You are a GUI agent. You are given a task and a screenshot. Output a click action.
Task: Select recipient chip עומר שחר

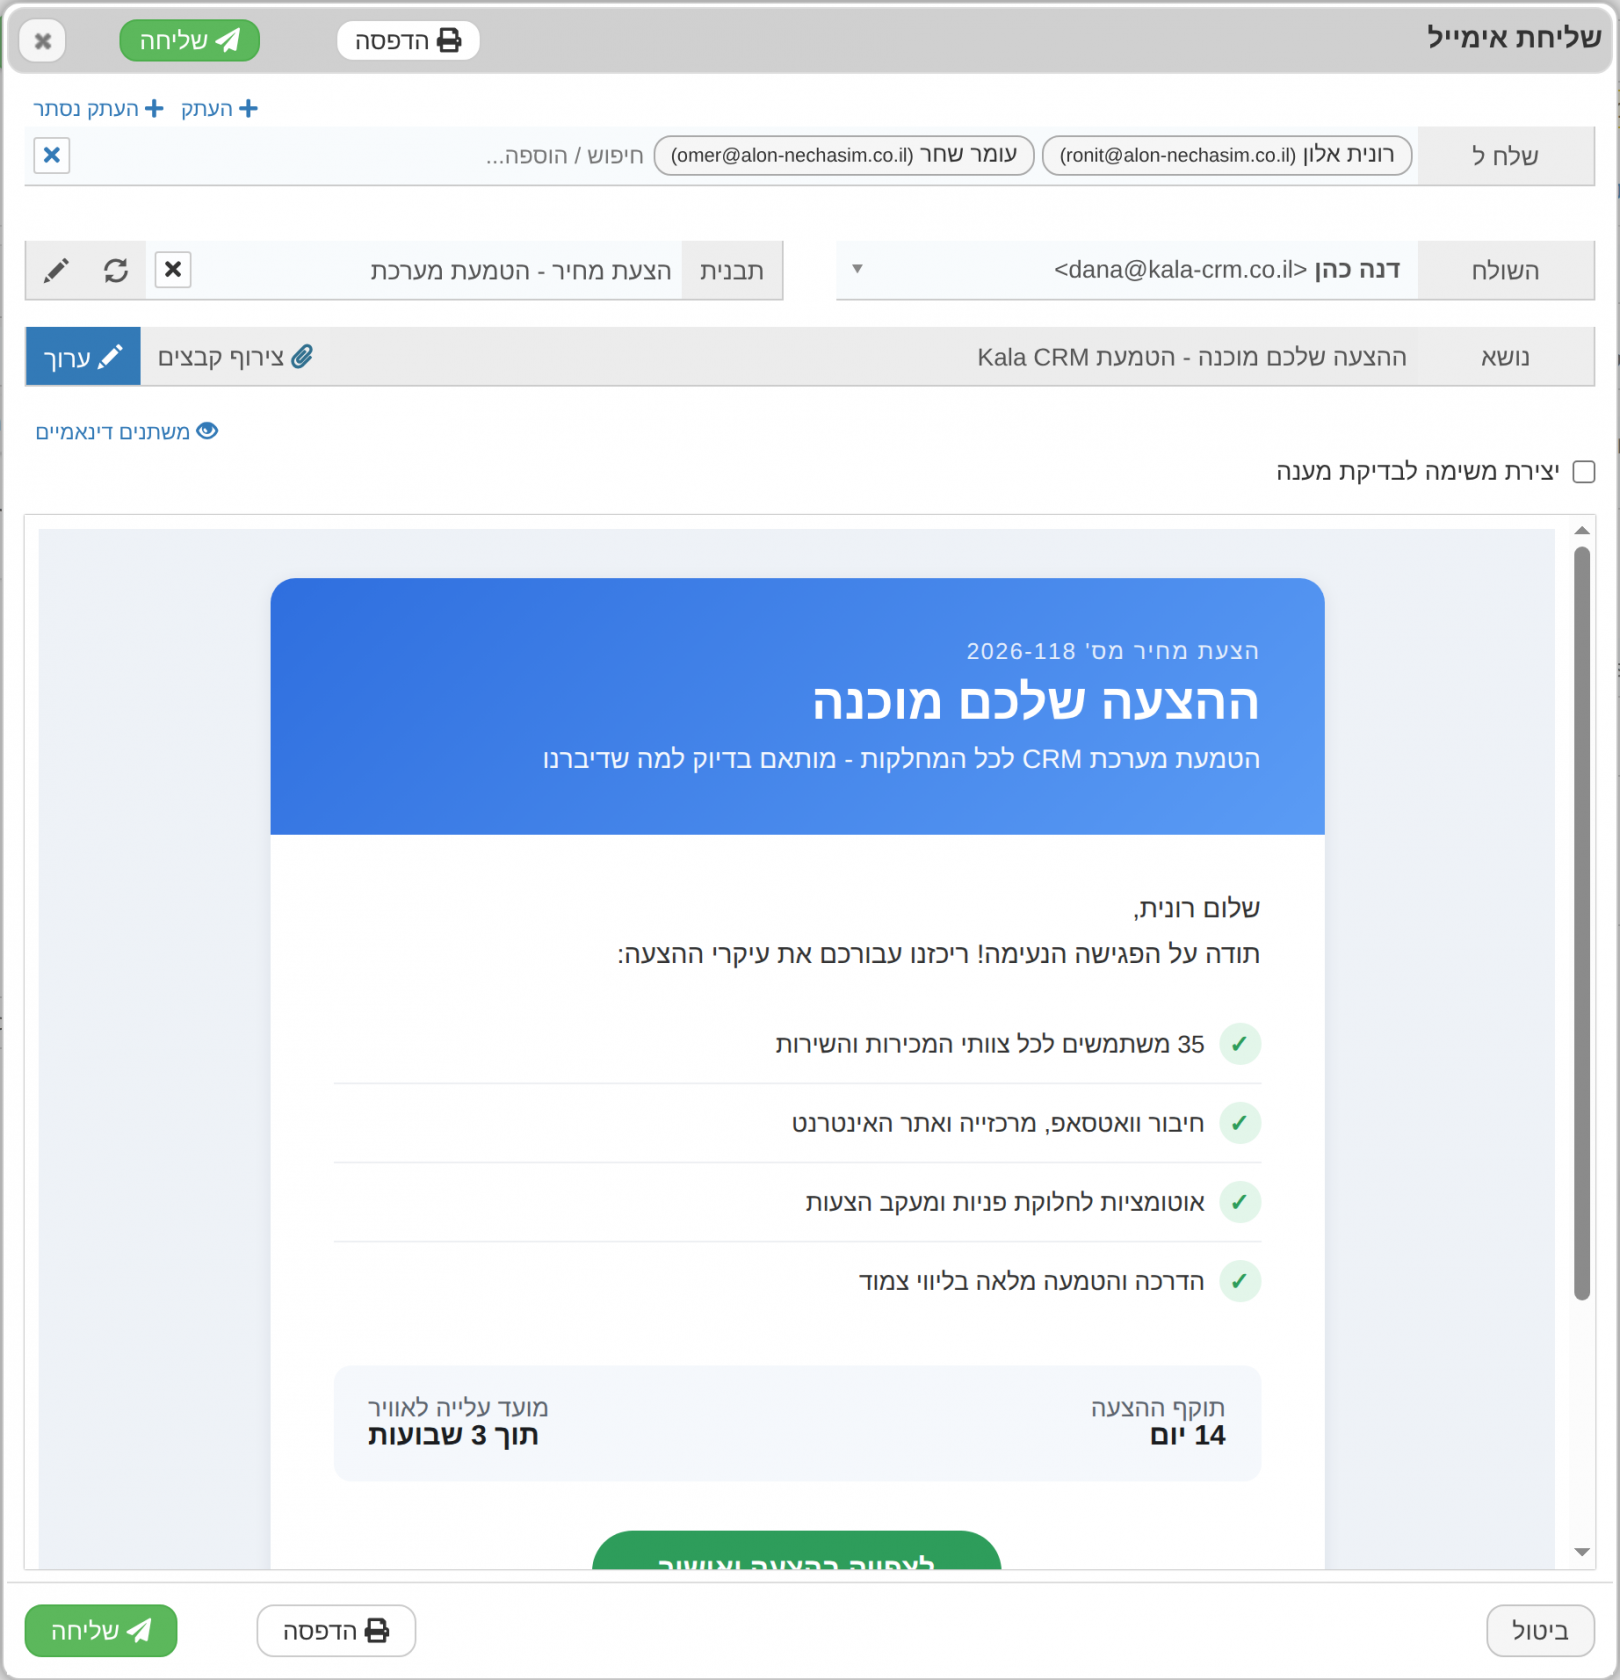[x=844, y=155]
